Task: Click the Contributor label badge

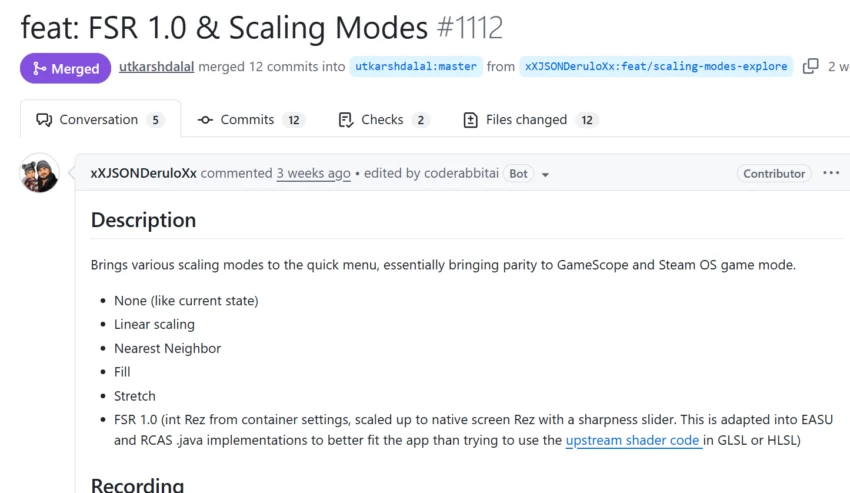Action: [774, 174]
